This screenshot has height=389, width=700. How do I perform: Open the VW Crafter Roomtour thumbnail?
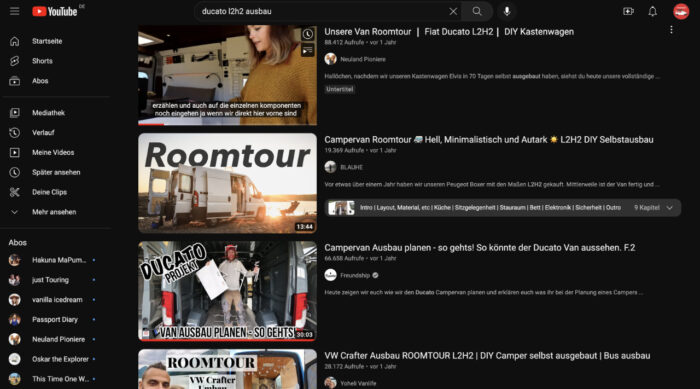pyautogui.click(x=227, y=369)
